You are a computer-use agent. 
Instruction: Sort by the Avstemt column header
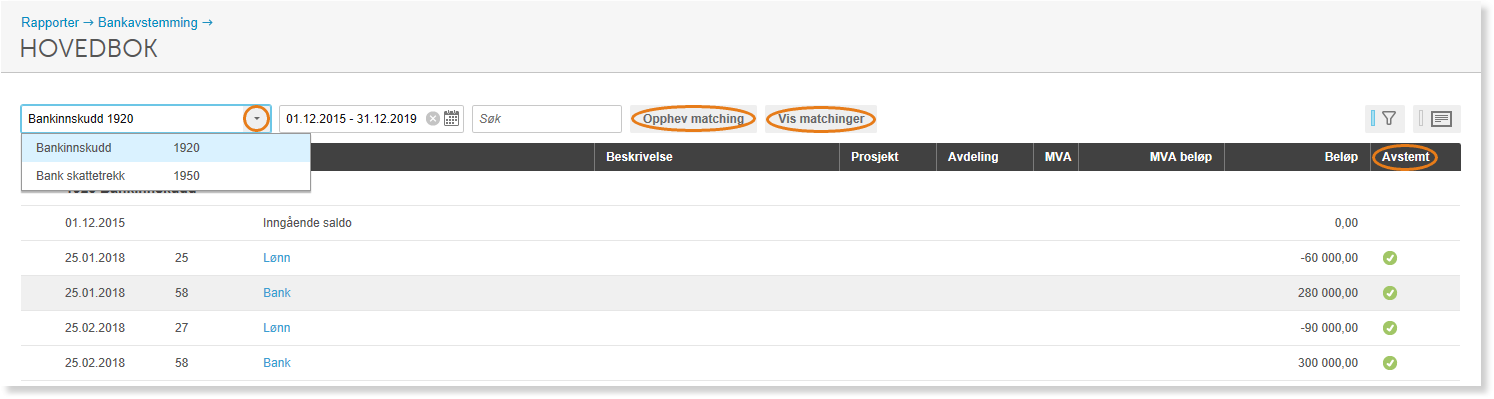point(1405,157)
